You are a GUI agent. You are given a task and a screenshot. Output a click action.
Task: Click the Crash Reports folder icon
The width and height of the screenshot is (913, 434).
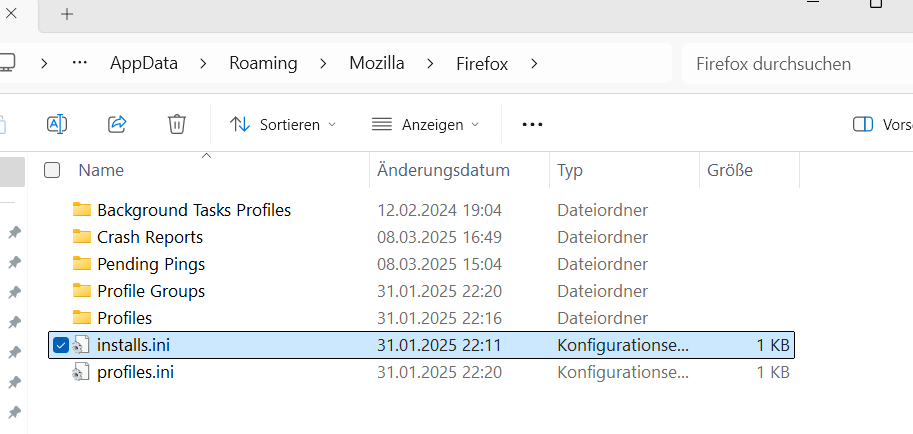point(82,237)
